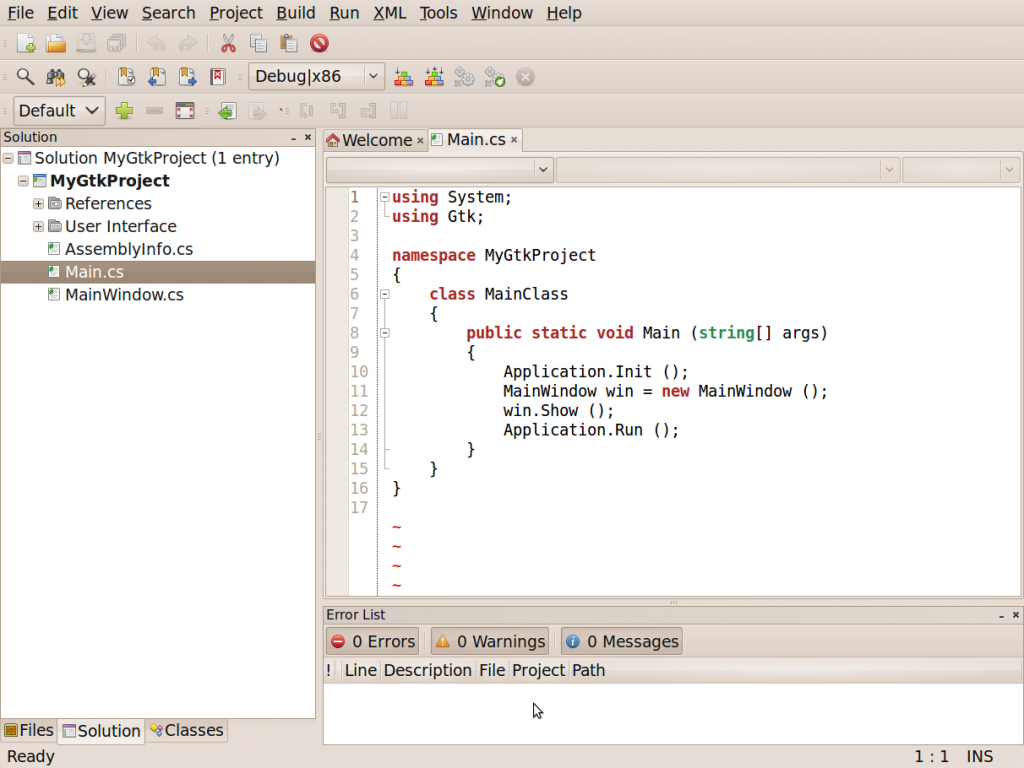Click the Paste clipboard icon
The height and width of the screenshot is (768, 1024).
pos(289,44)
